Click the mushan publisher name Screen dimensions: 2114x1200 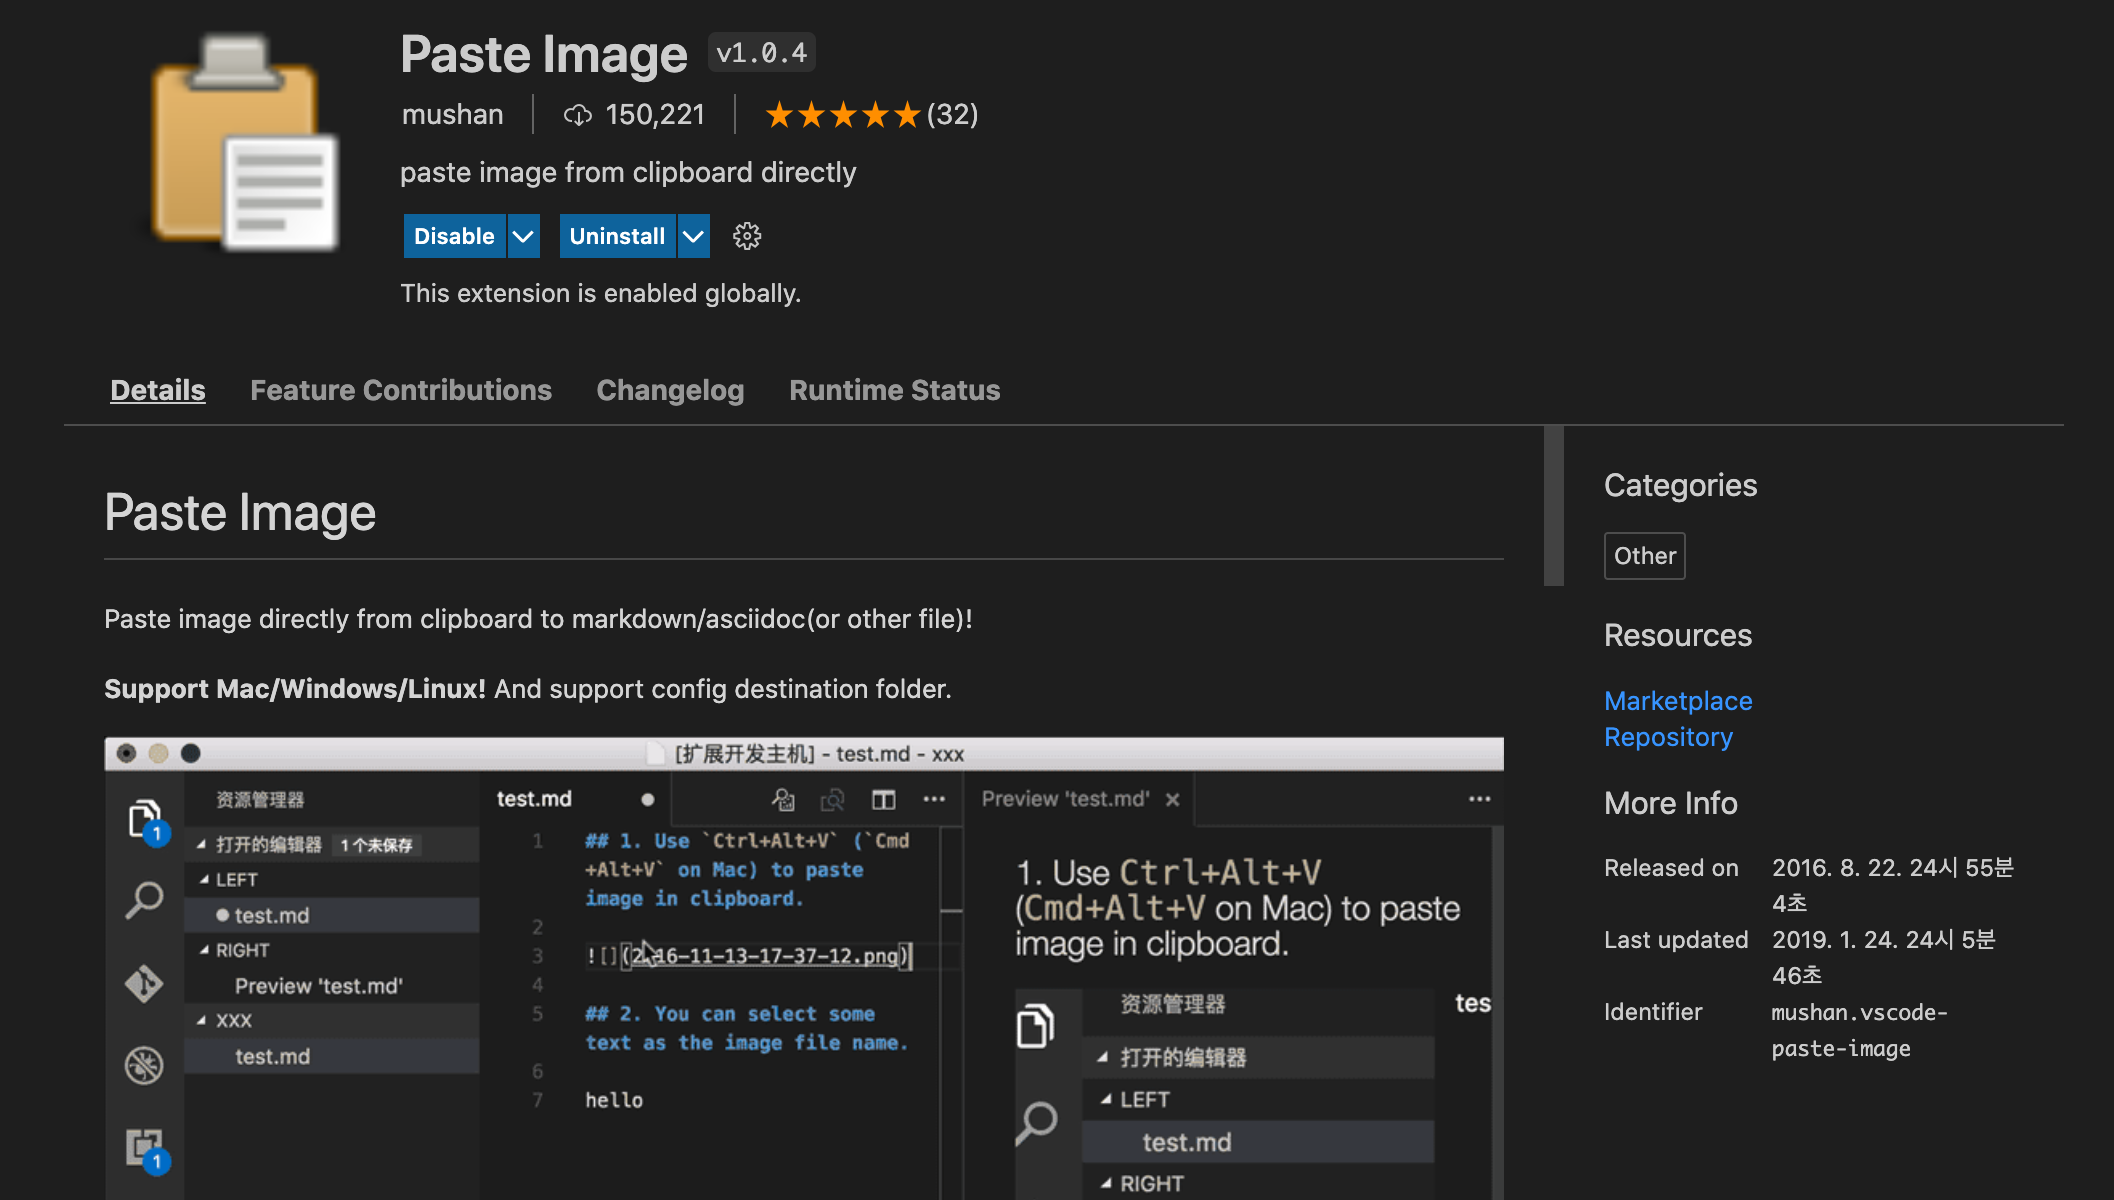coord(452,115)
